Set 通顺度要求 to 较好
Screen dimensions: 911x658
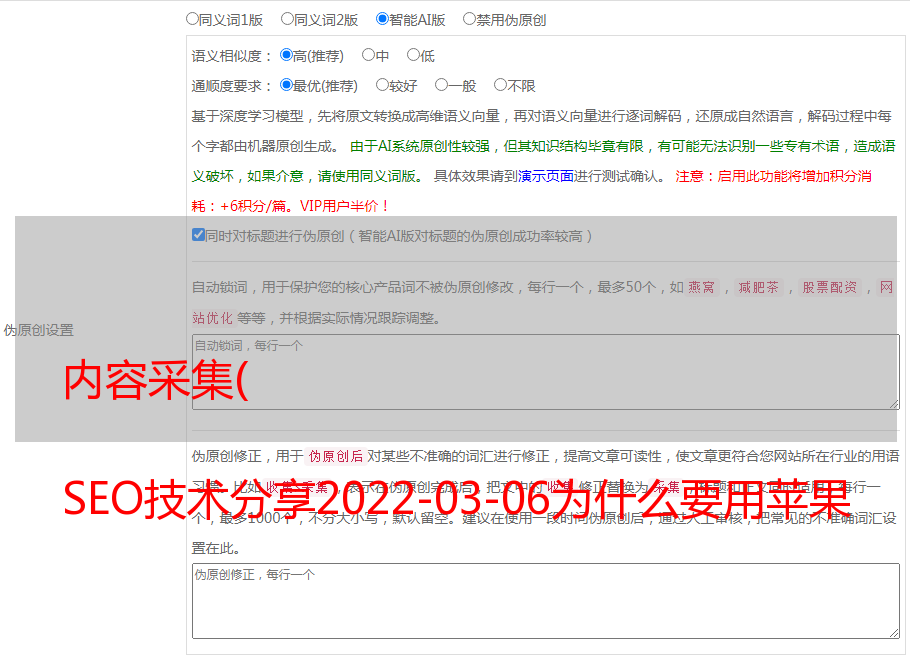click(x=382, y=85)
